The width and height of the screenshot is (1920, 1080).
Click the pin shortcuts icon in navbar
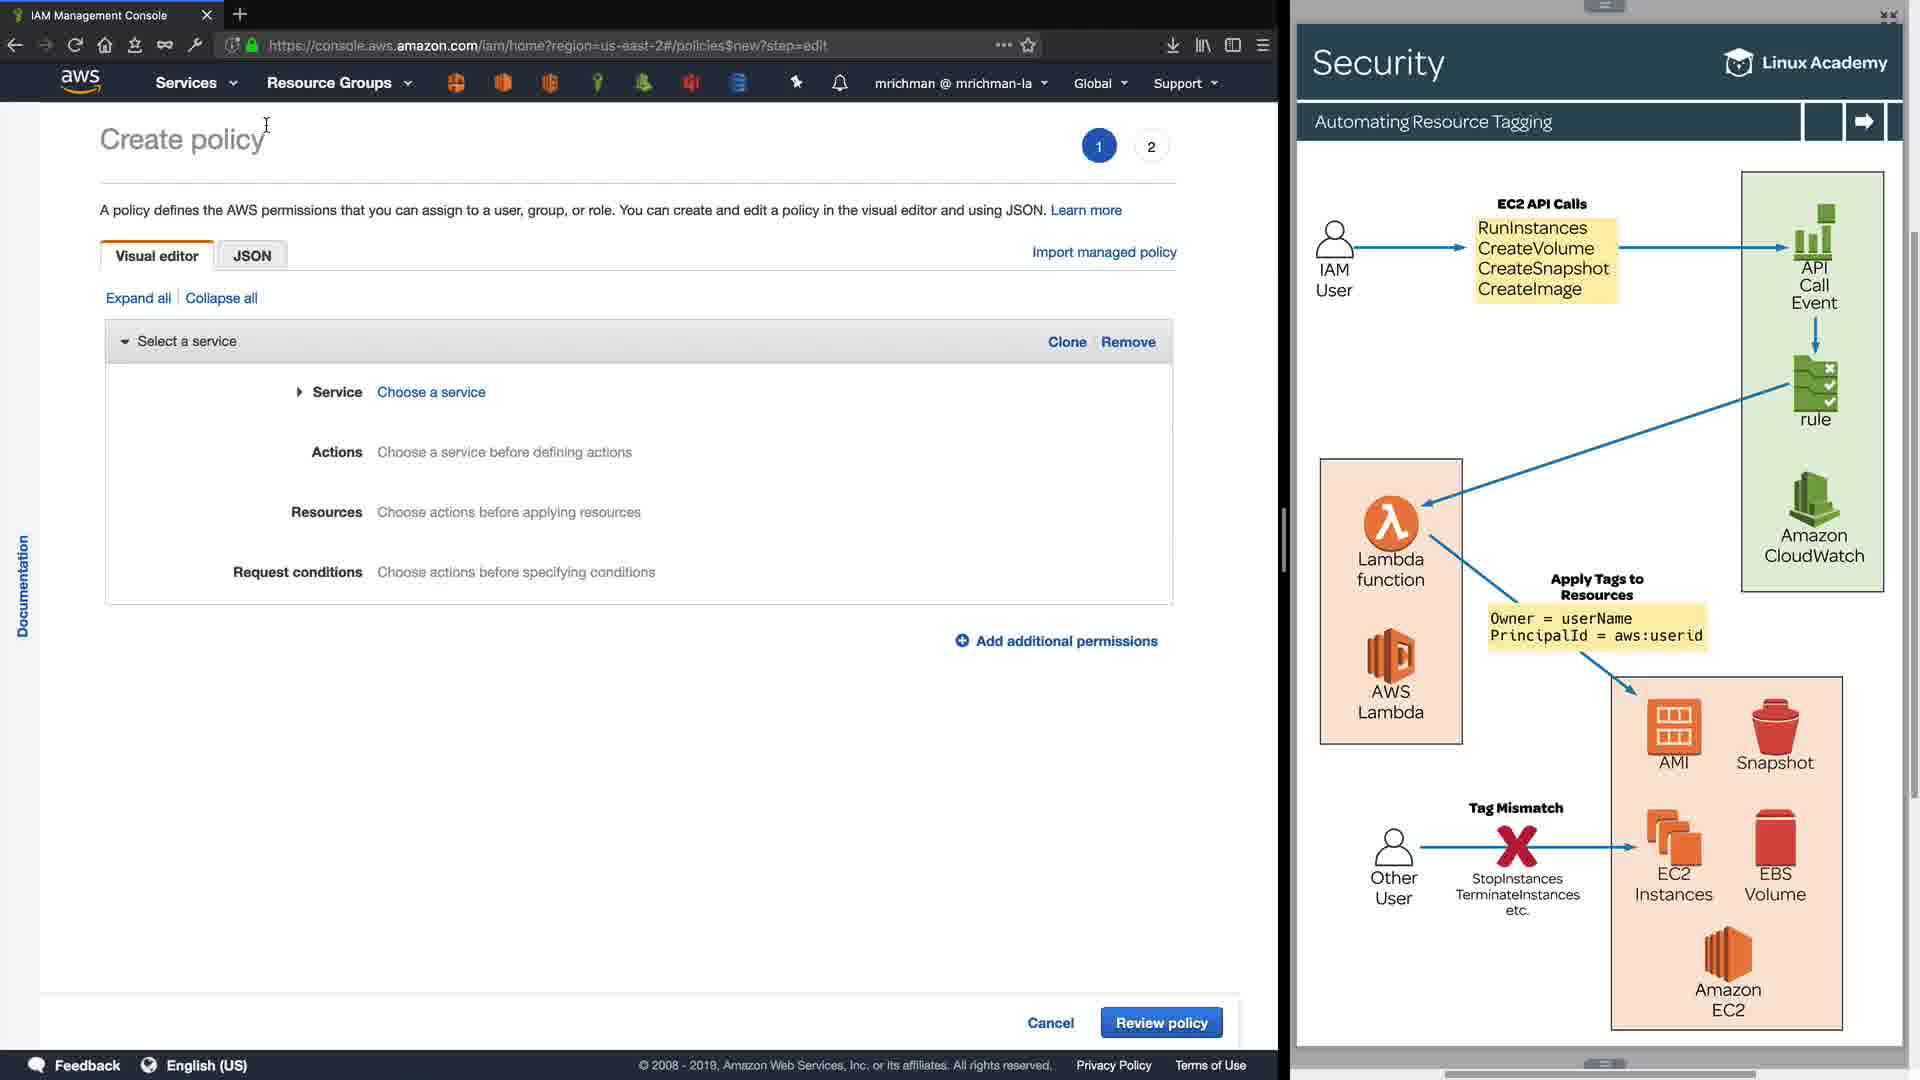pos(796,83)
